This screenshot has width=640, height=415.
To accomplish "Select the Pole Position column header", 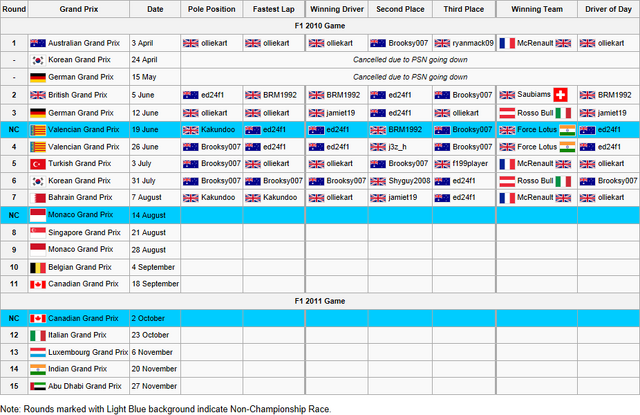I will (211, 9).
